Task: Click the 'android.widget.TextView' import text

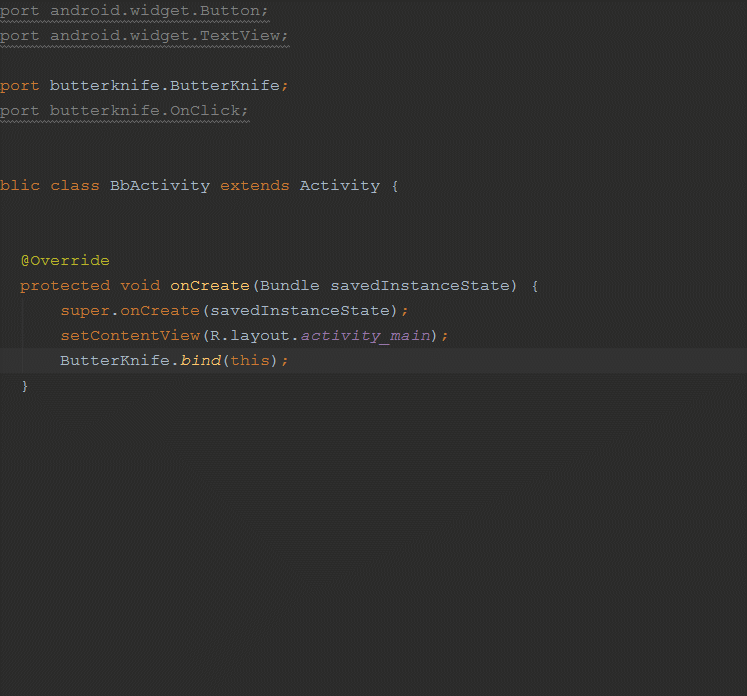Action: (x=165, y=36)
